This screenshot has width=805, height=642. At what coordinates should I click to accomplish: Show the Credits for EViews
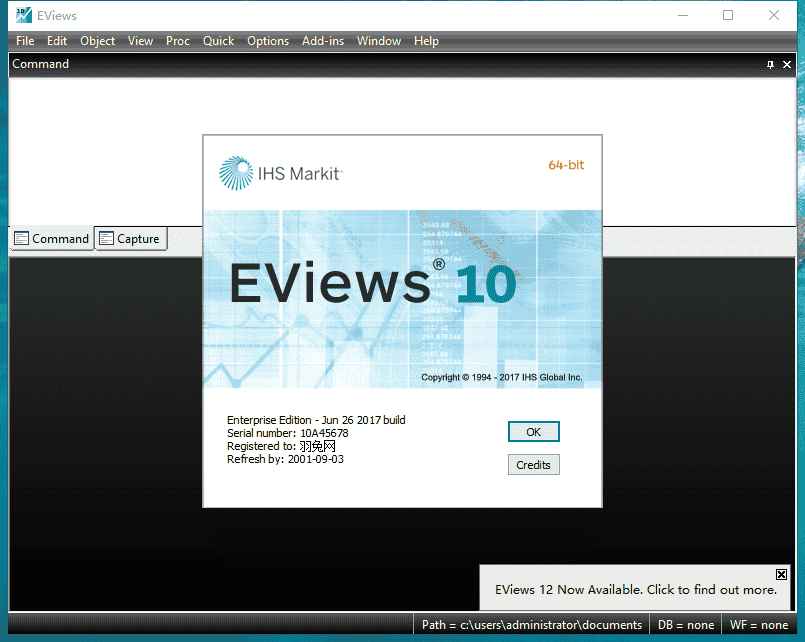coord(533,465)
